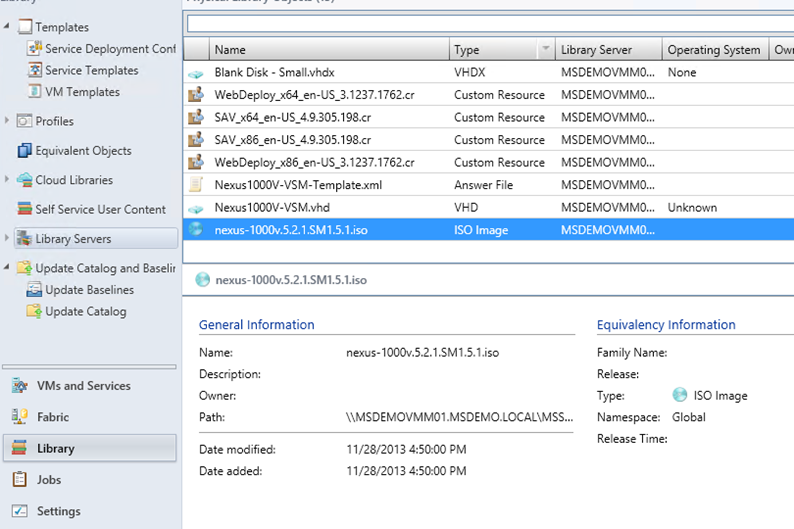Click the icon for WebDeploy_x64_en-US_3.1237.1762.cr
This screenshot has width=794, height=529.
pos(196,94)
